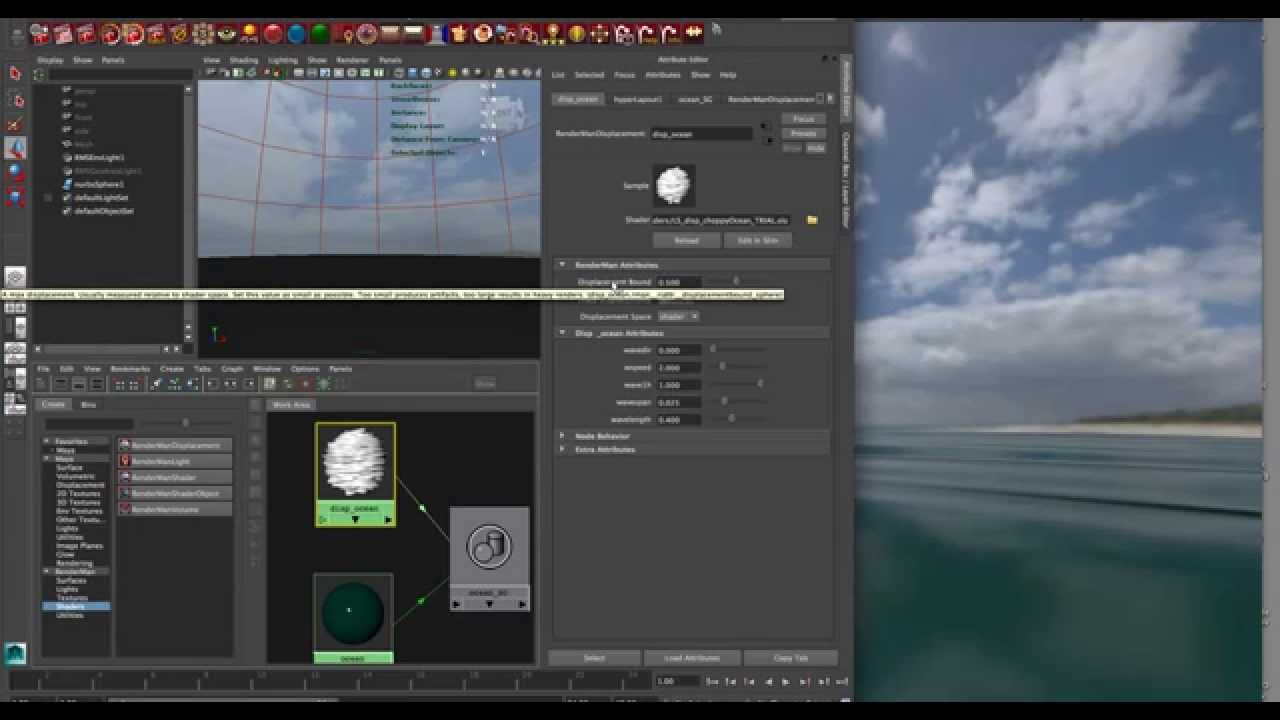The width and height of the screenshot is (1280, 720).
Task: Click the Displacement Bound value field
Action: [x=678, y=283]
